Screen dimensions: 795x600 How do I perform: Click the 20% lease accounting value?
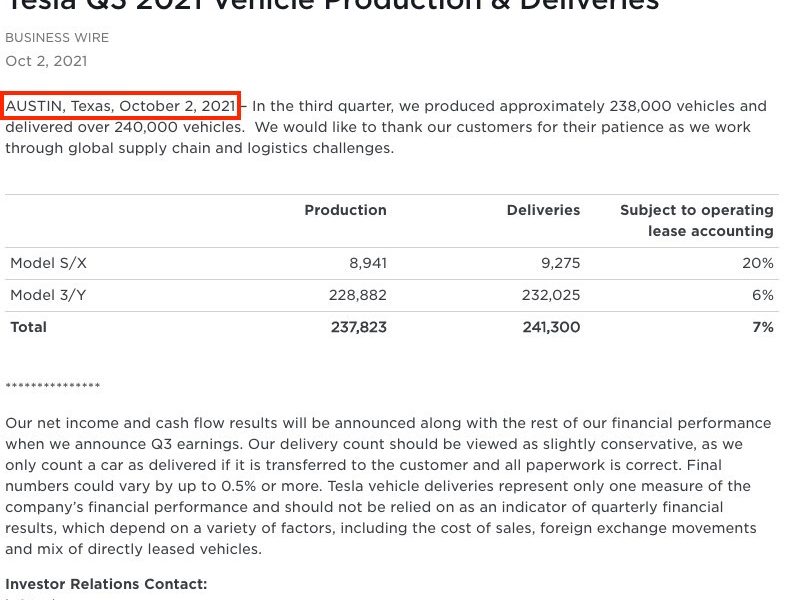758,263
